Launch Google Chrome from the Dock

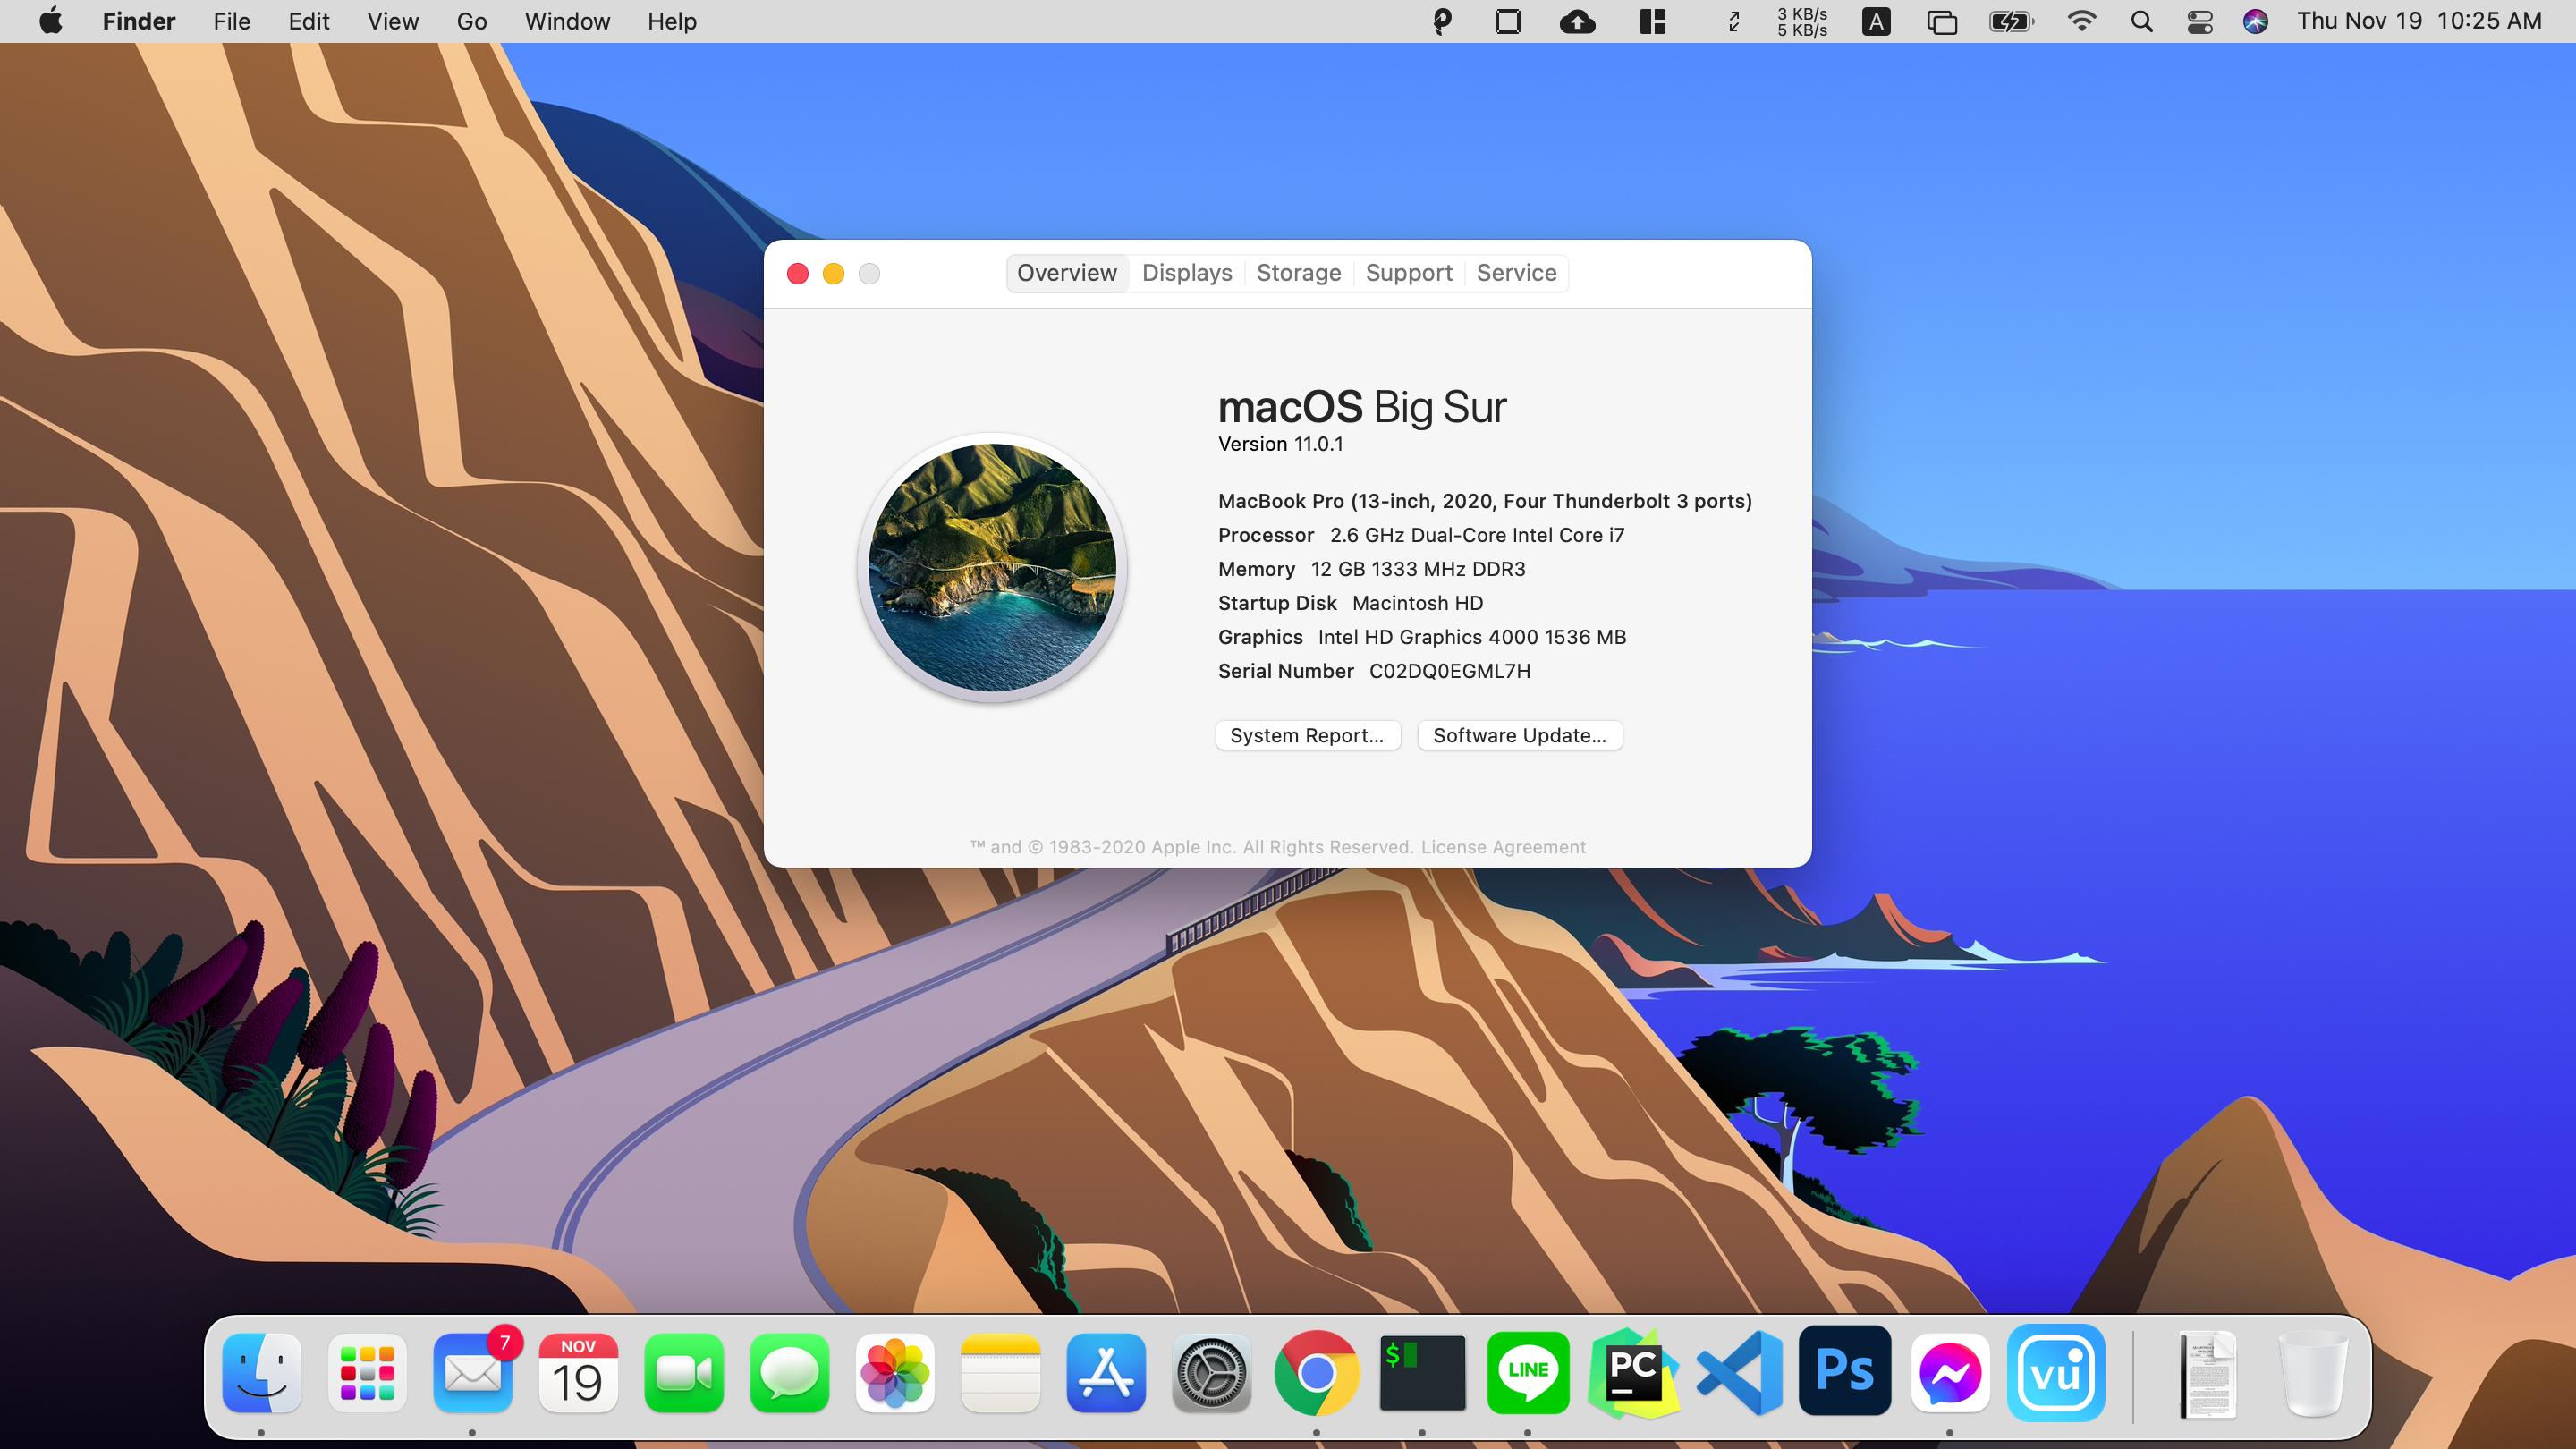(x=1317, y=1373)
